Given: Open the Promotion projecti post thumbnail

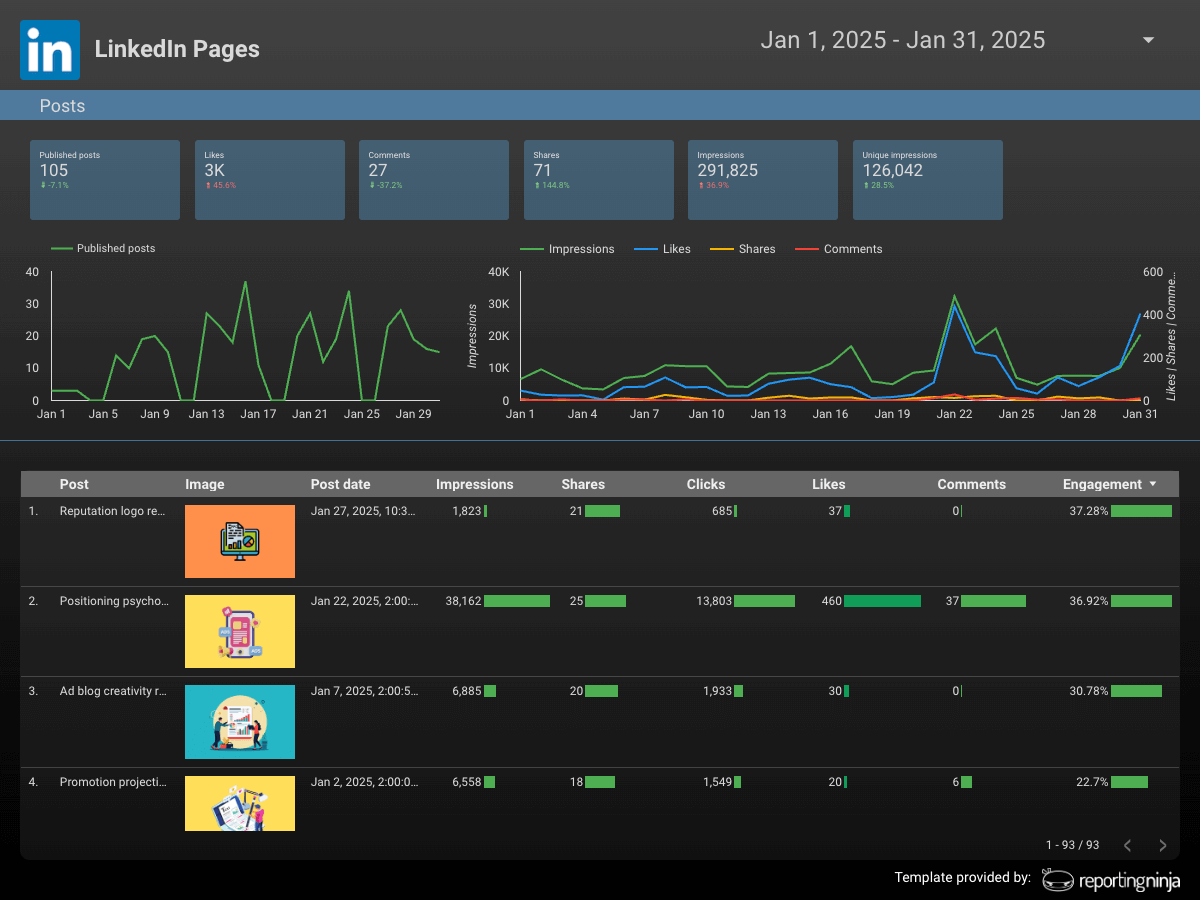Looking at the screenshot, I should click(240, 803).
